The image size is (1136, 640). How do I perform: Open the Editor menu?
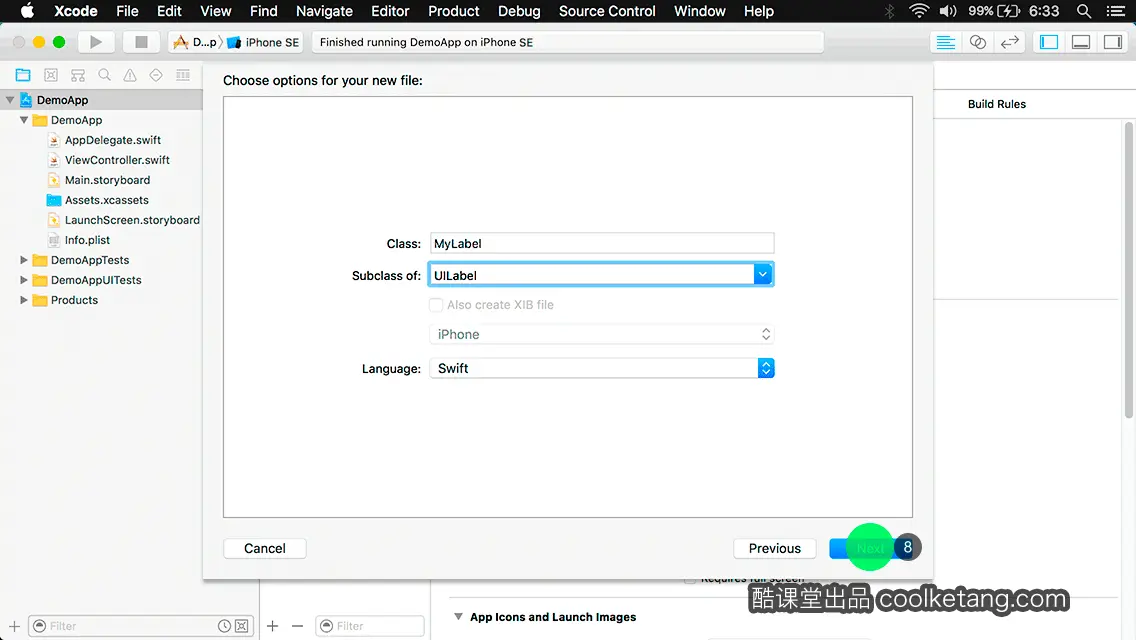[390, 11]
